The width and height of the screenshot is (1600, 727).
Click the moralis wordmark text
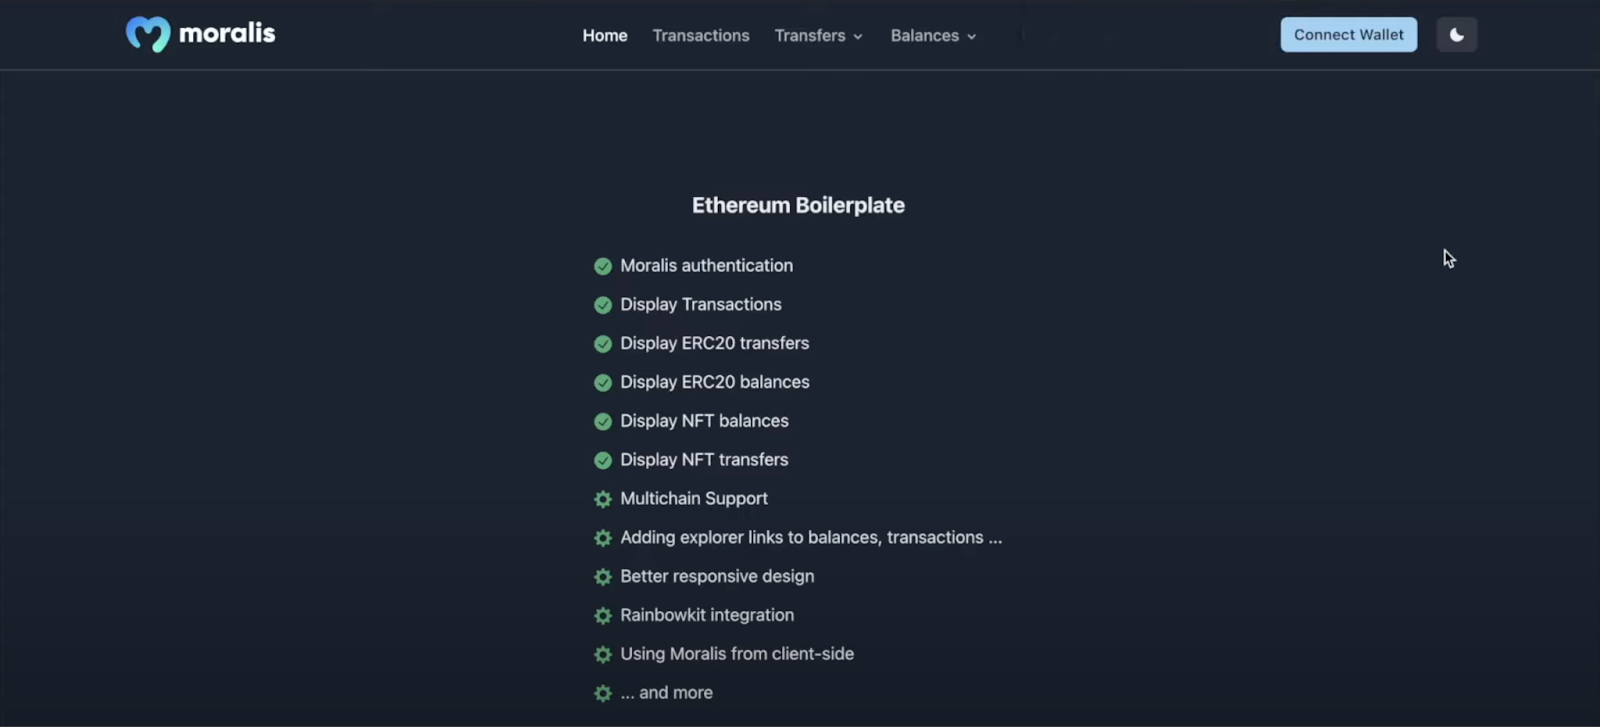227,33
